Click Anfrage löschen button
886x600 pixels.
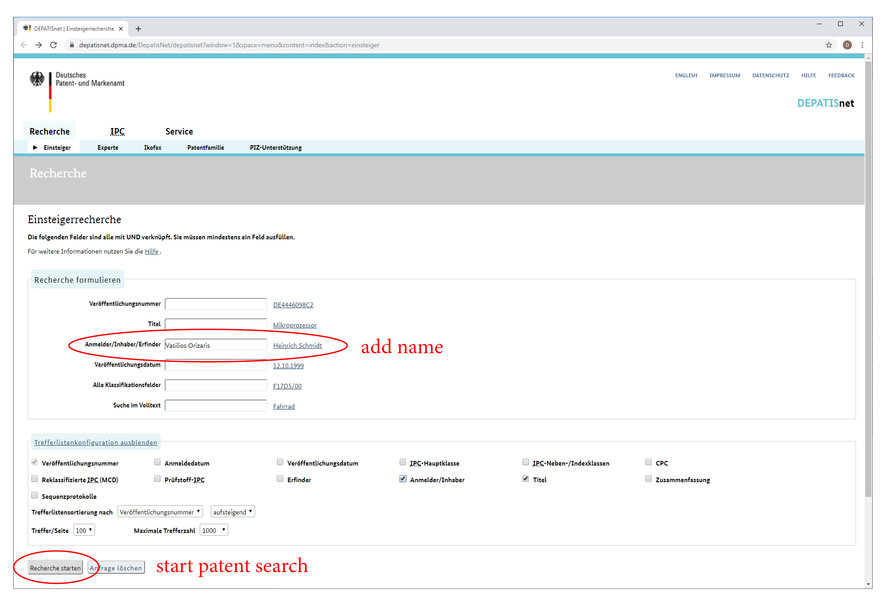116,568
